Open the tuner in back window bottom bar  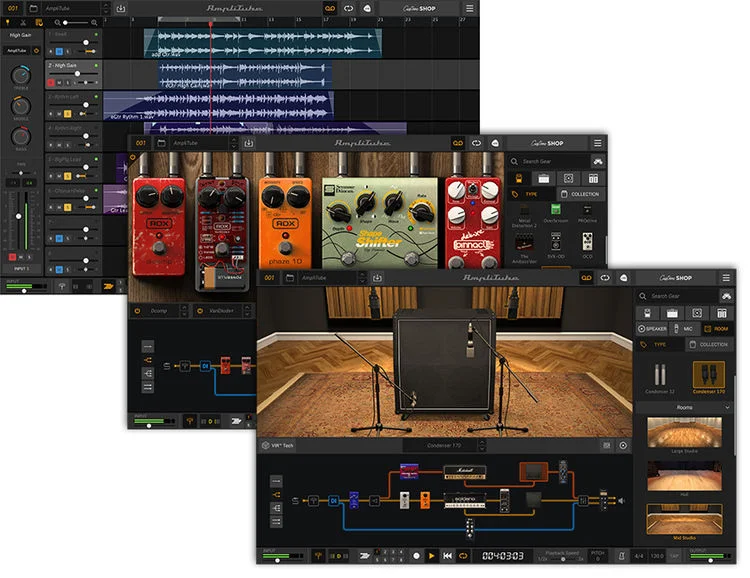[62, 286]
